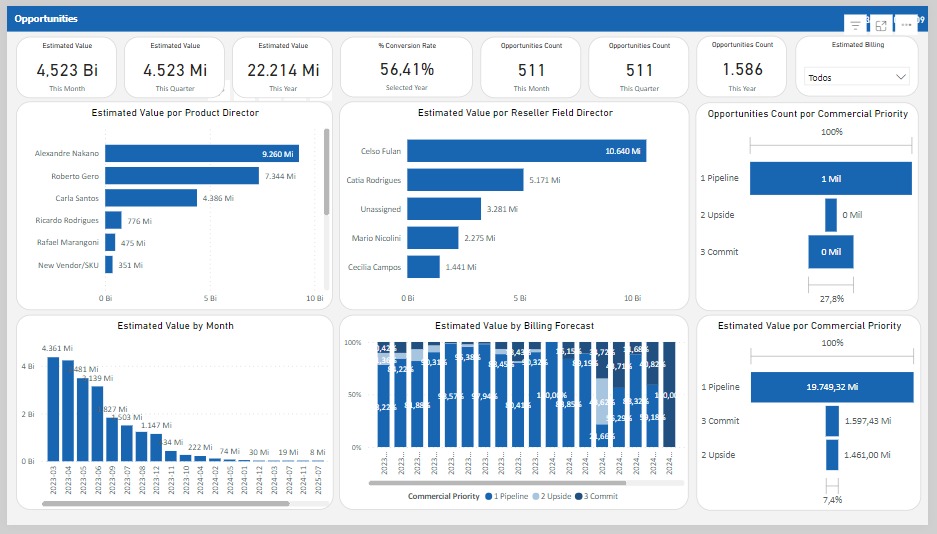The height and width of the screenshot is (534, 937).
Task: Select the Celso Fulan bar
Action: pyautogui.click(x=526, y=151)
